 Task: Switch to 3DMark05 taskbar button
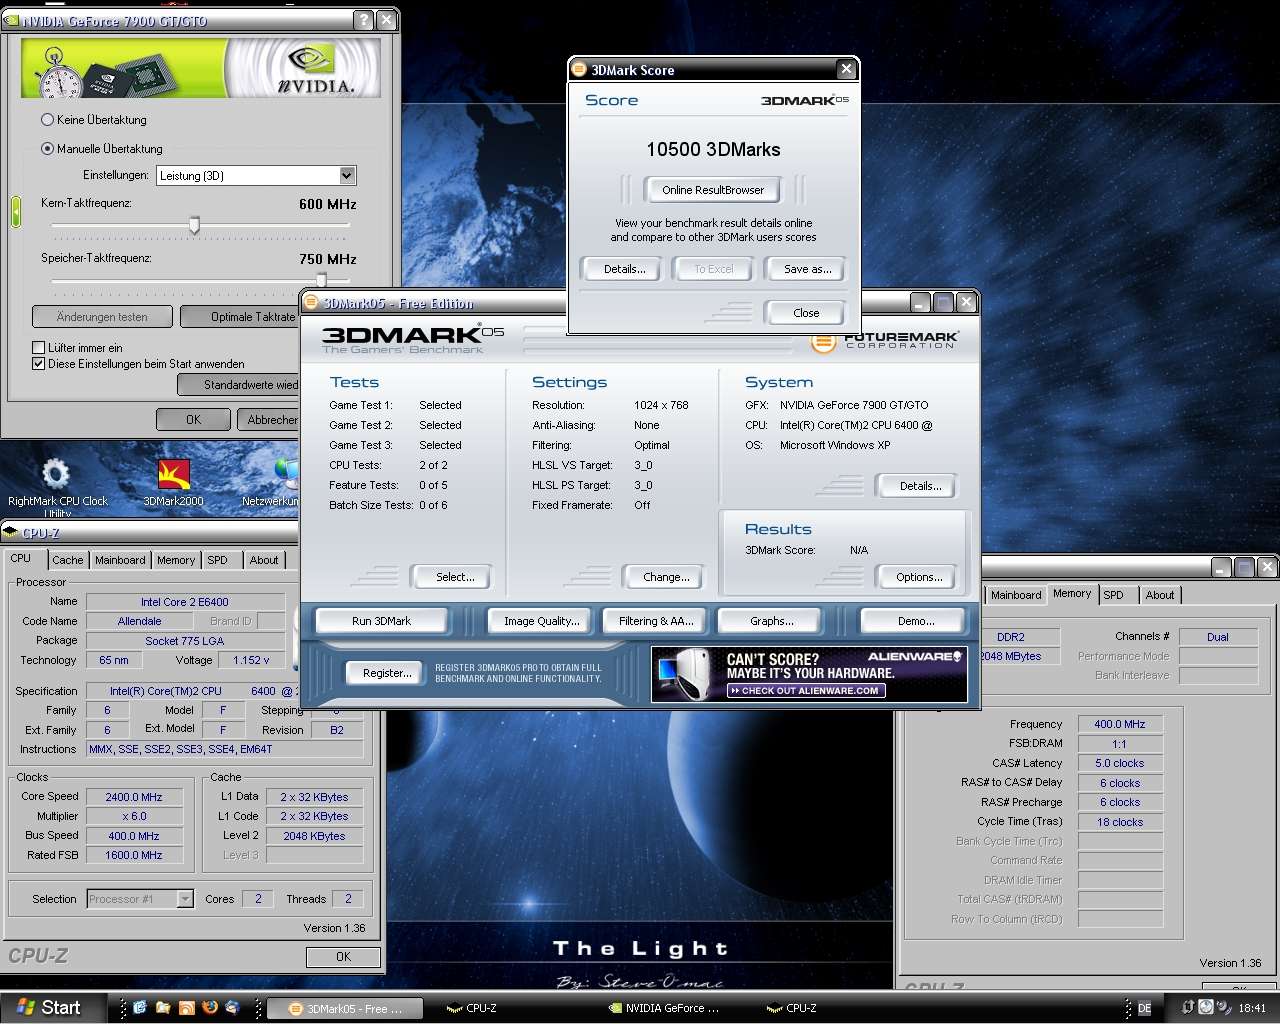click(346, 1008)
